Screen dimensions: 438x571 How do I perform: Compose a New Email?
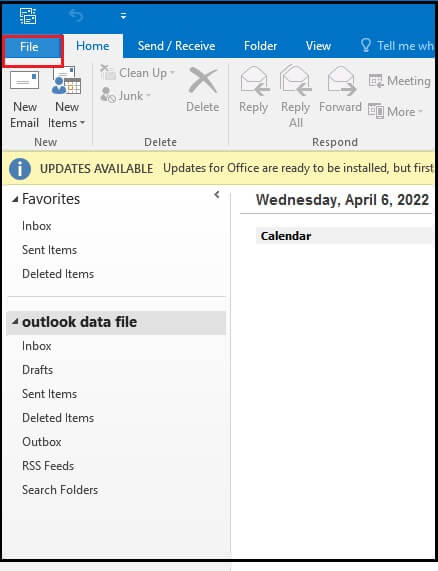coord(24,99)
